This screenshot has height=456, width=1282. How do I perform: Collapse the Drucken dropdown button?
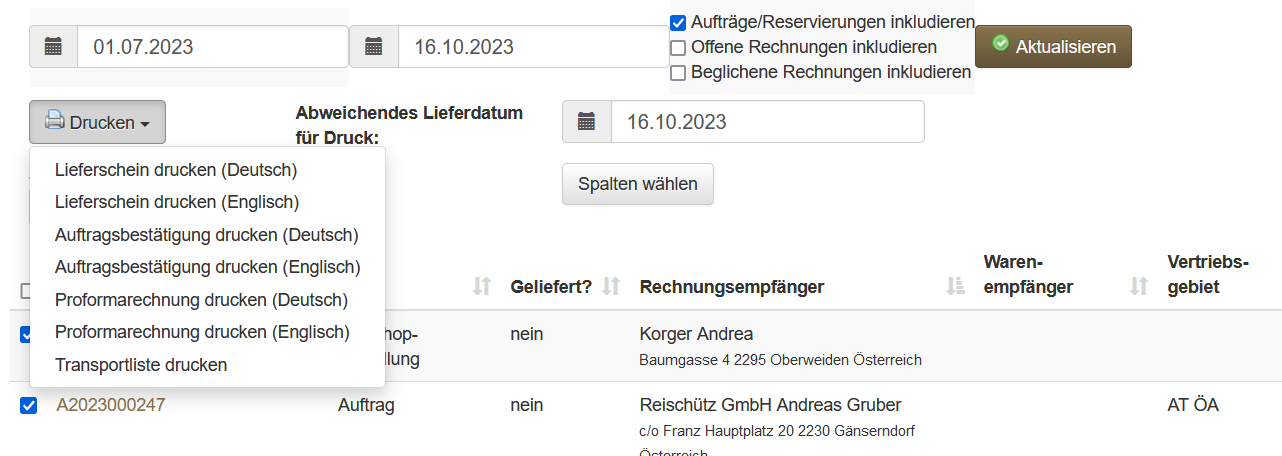pyautogui.click(x=97, y=122)
